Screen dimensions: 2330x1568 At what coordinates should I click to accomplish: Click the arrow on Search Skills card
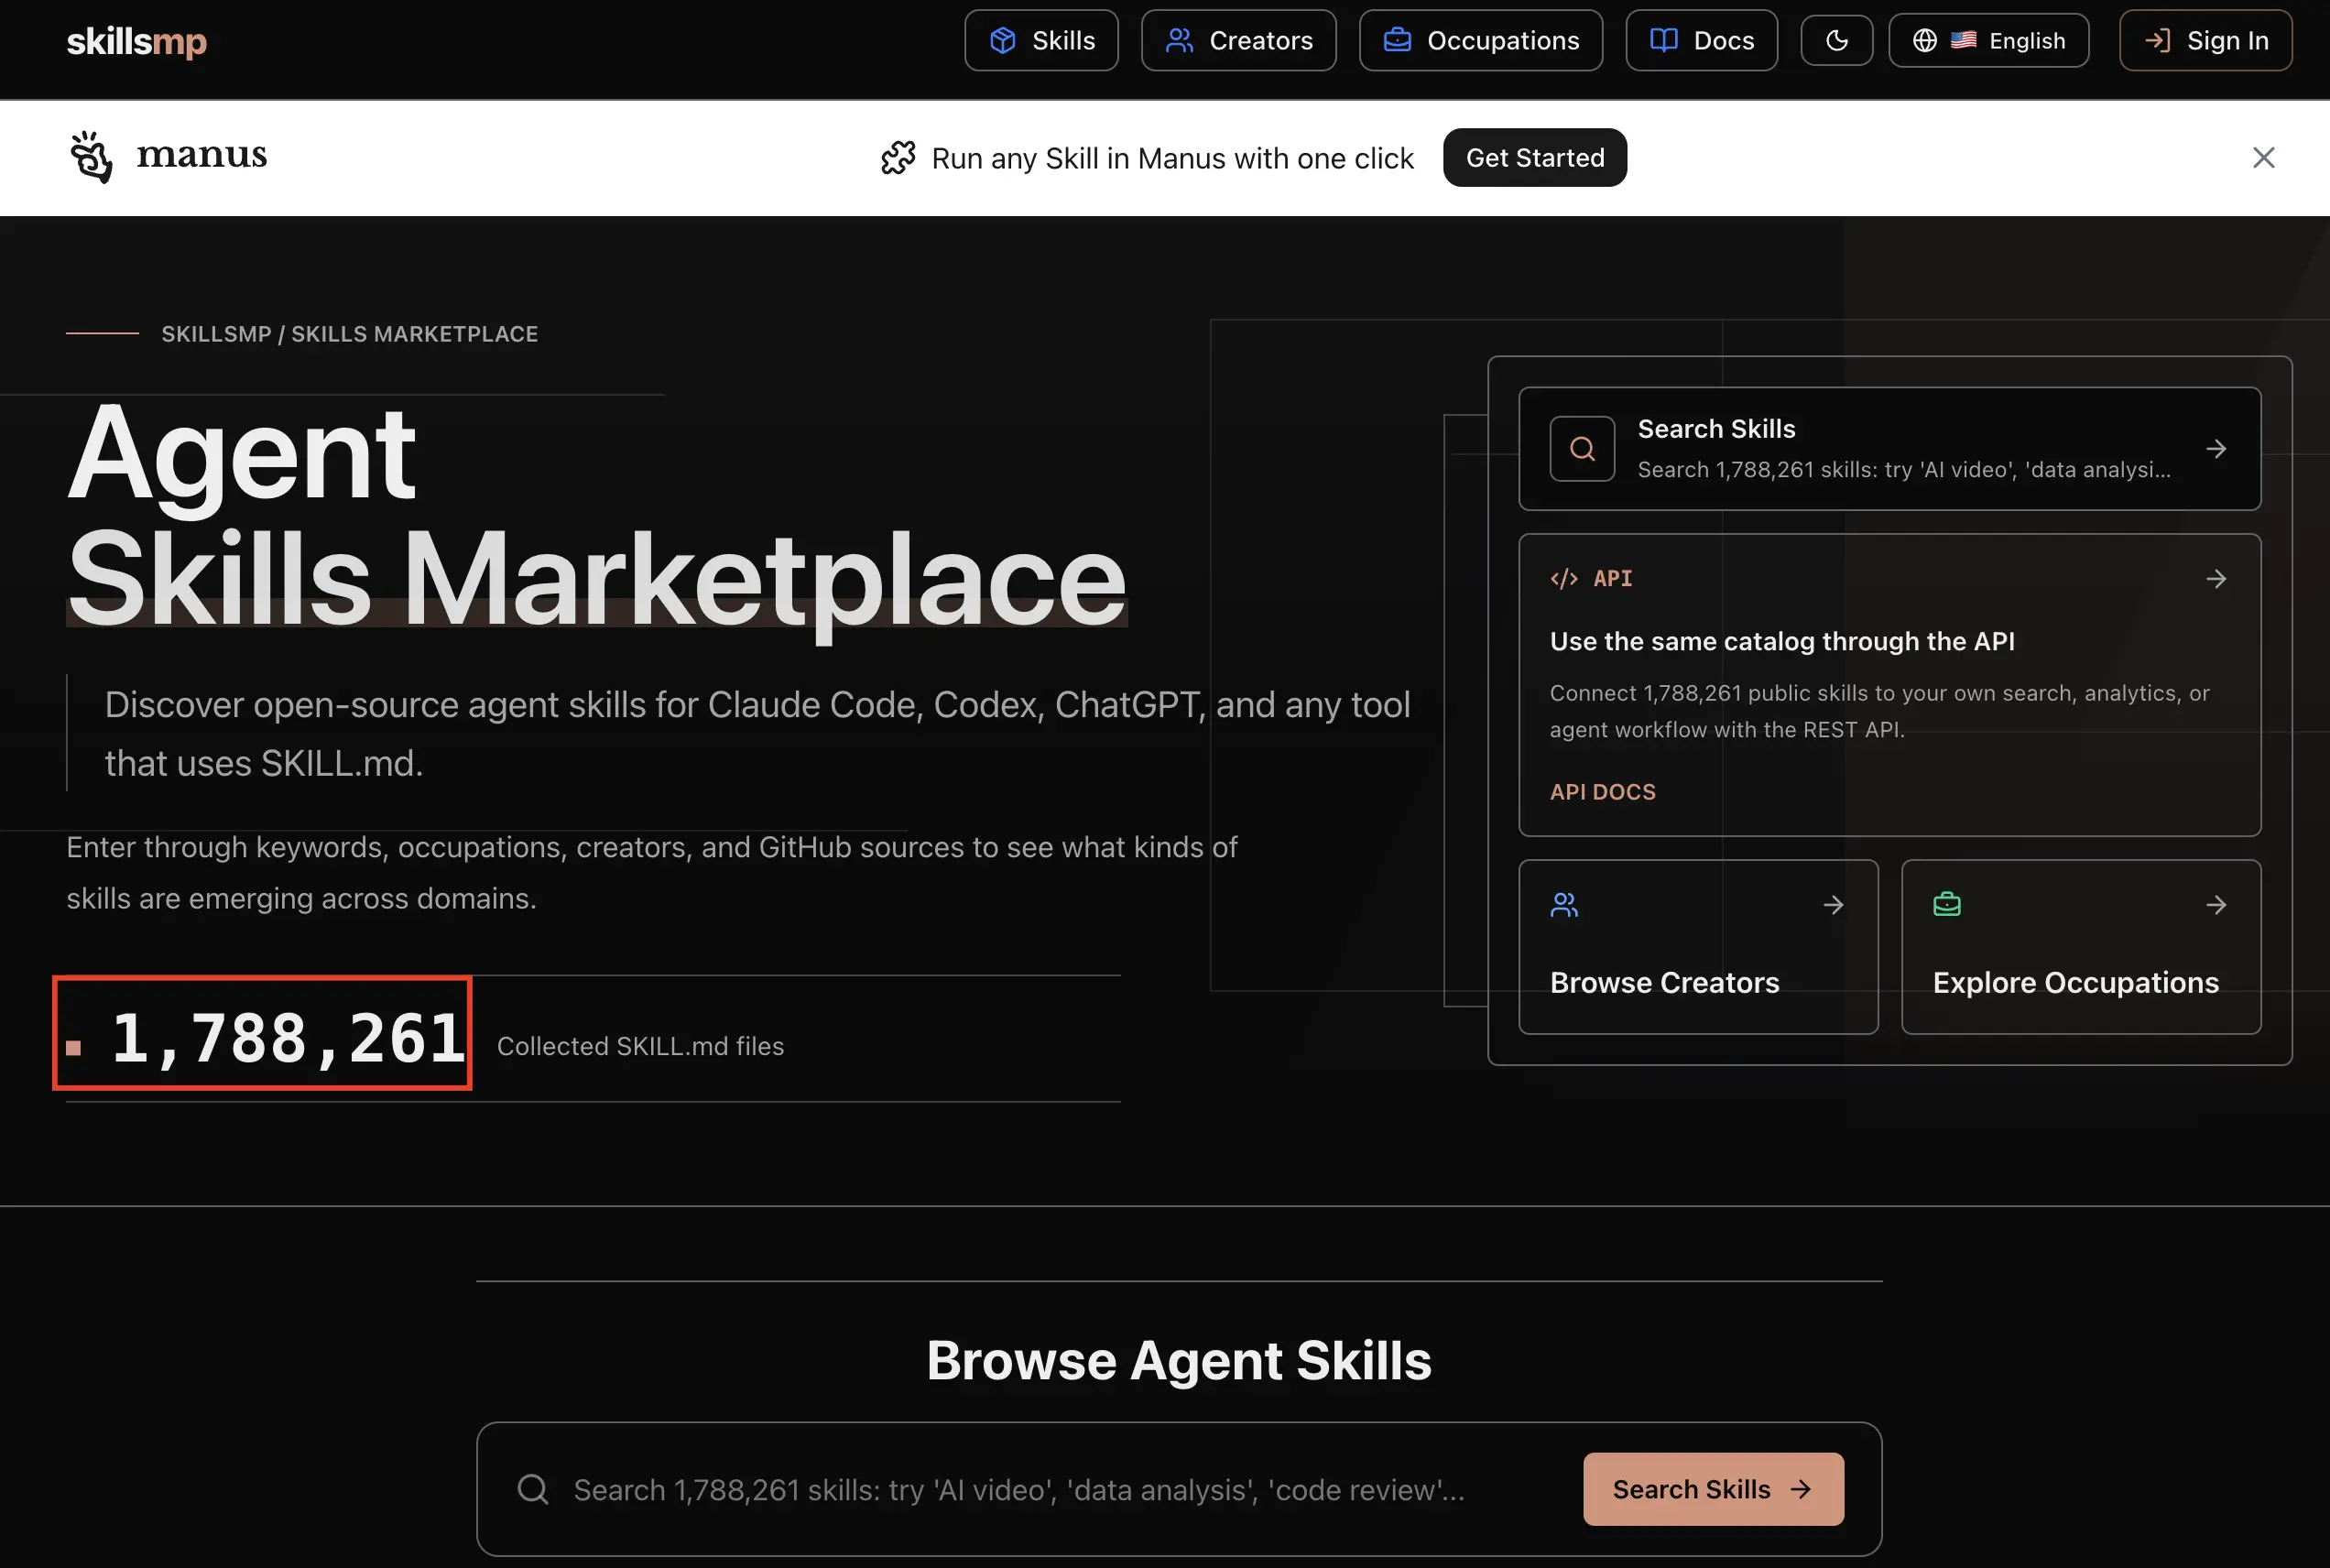click(x=2216, y=449)
